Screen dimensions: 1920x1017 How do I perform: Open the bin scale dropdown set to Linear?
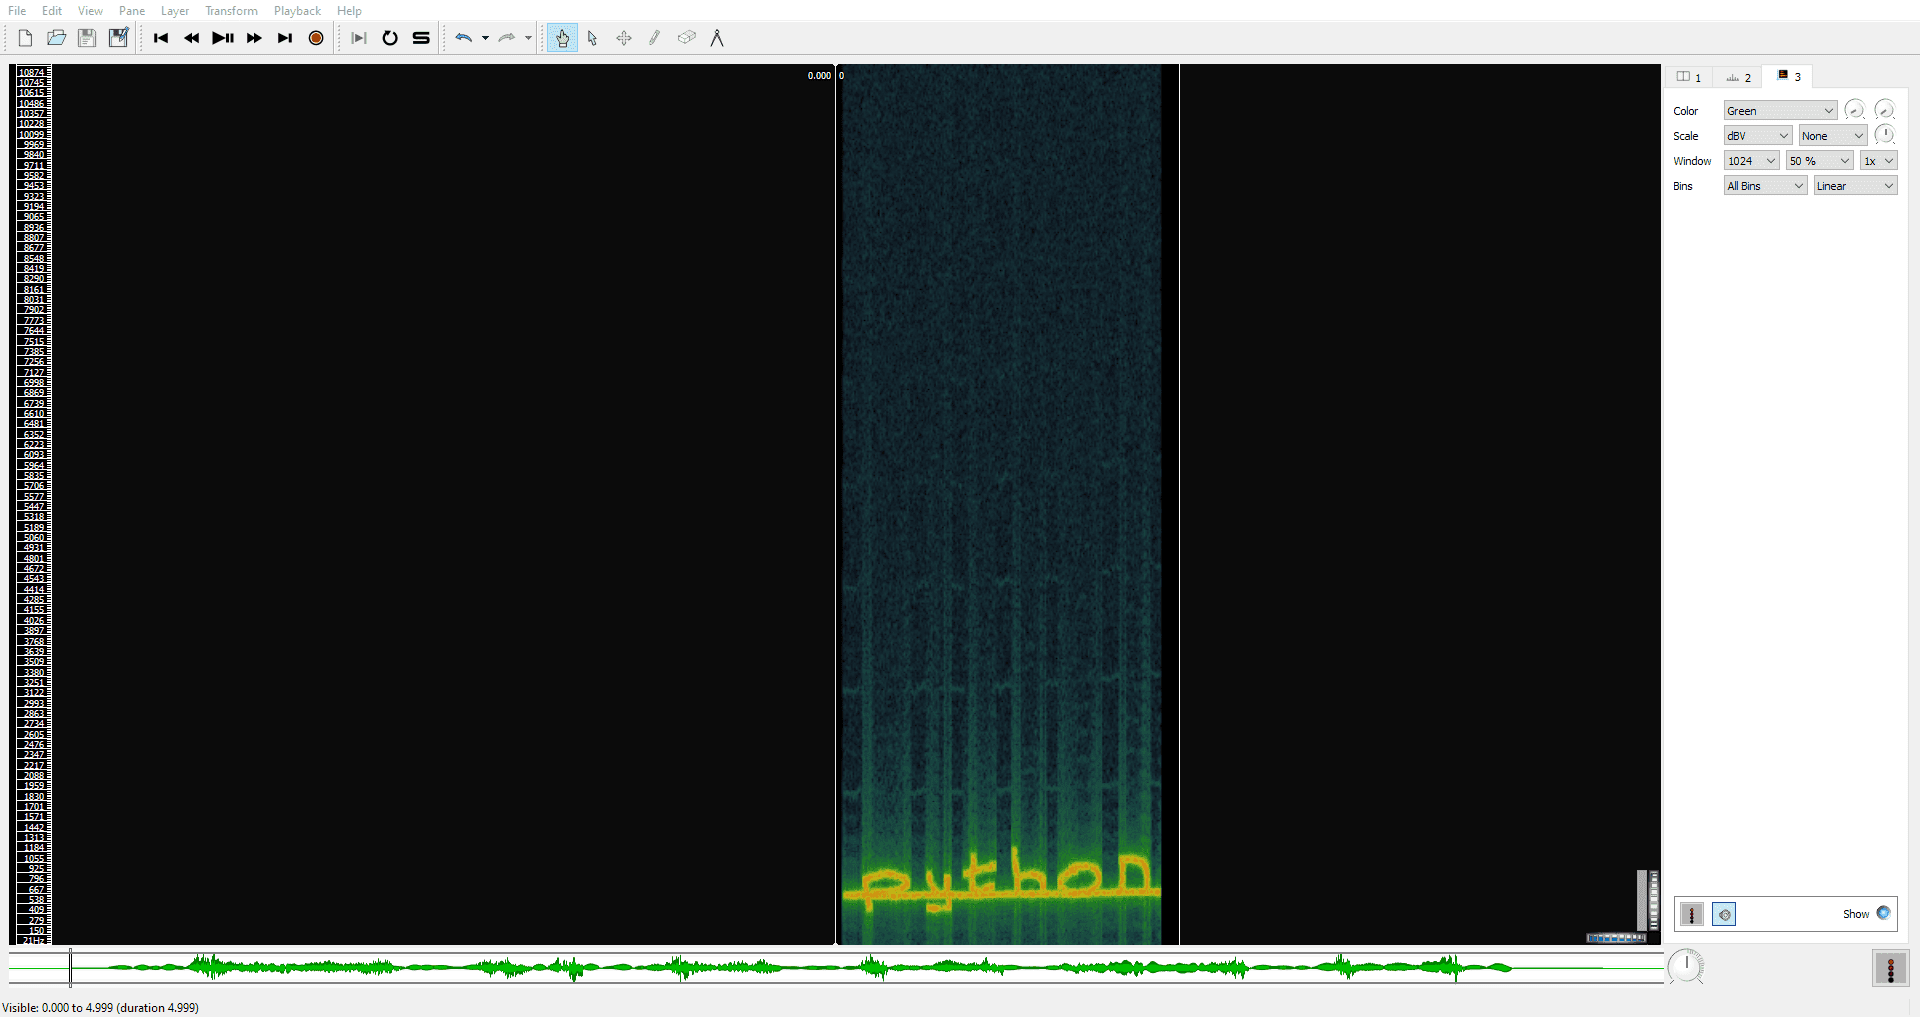coord(1855,186)
